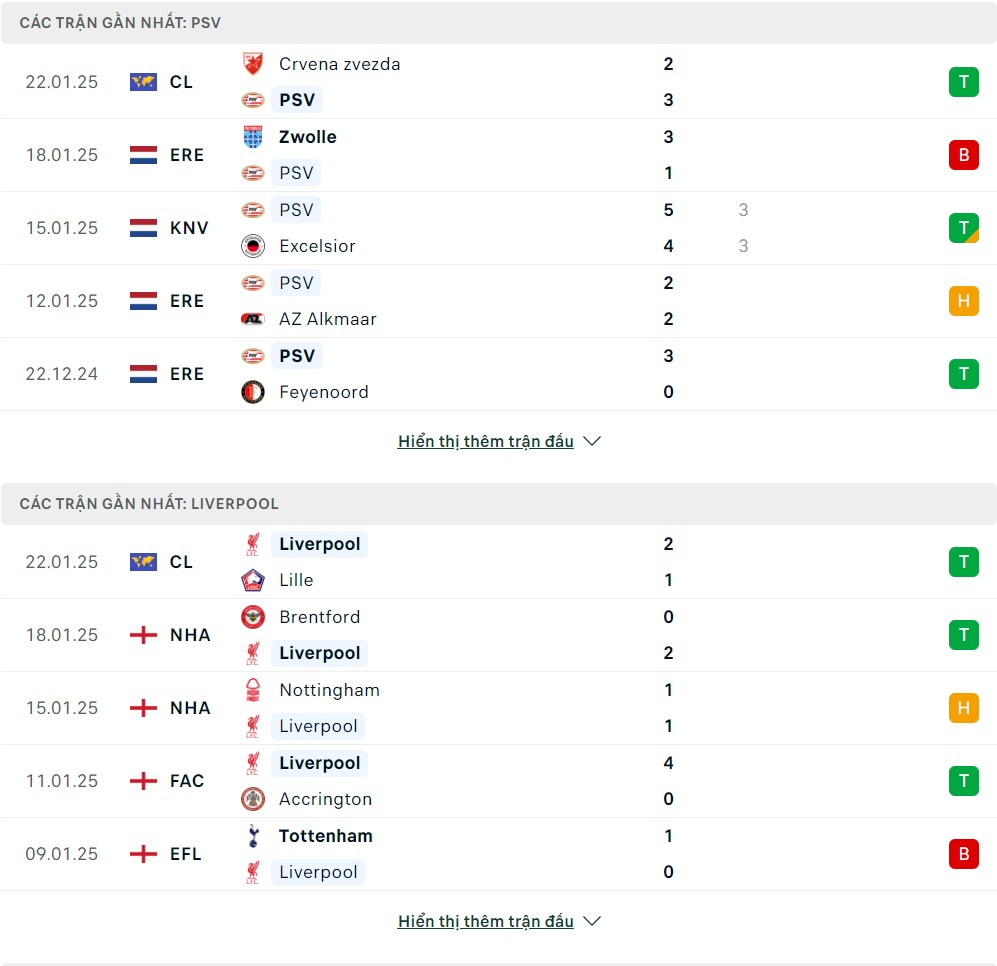Click the CL flag on Liverpool–Lille match
997x966 pixels.
tap(143, 562)
